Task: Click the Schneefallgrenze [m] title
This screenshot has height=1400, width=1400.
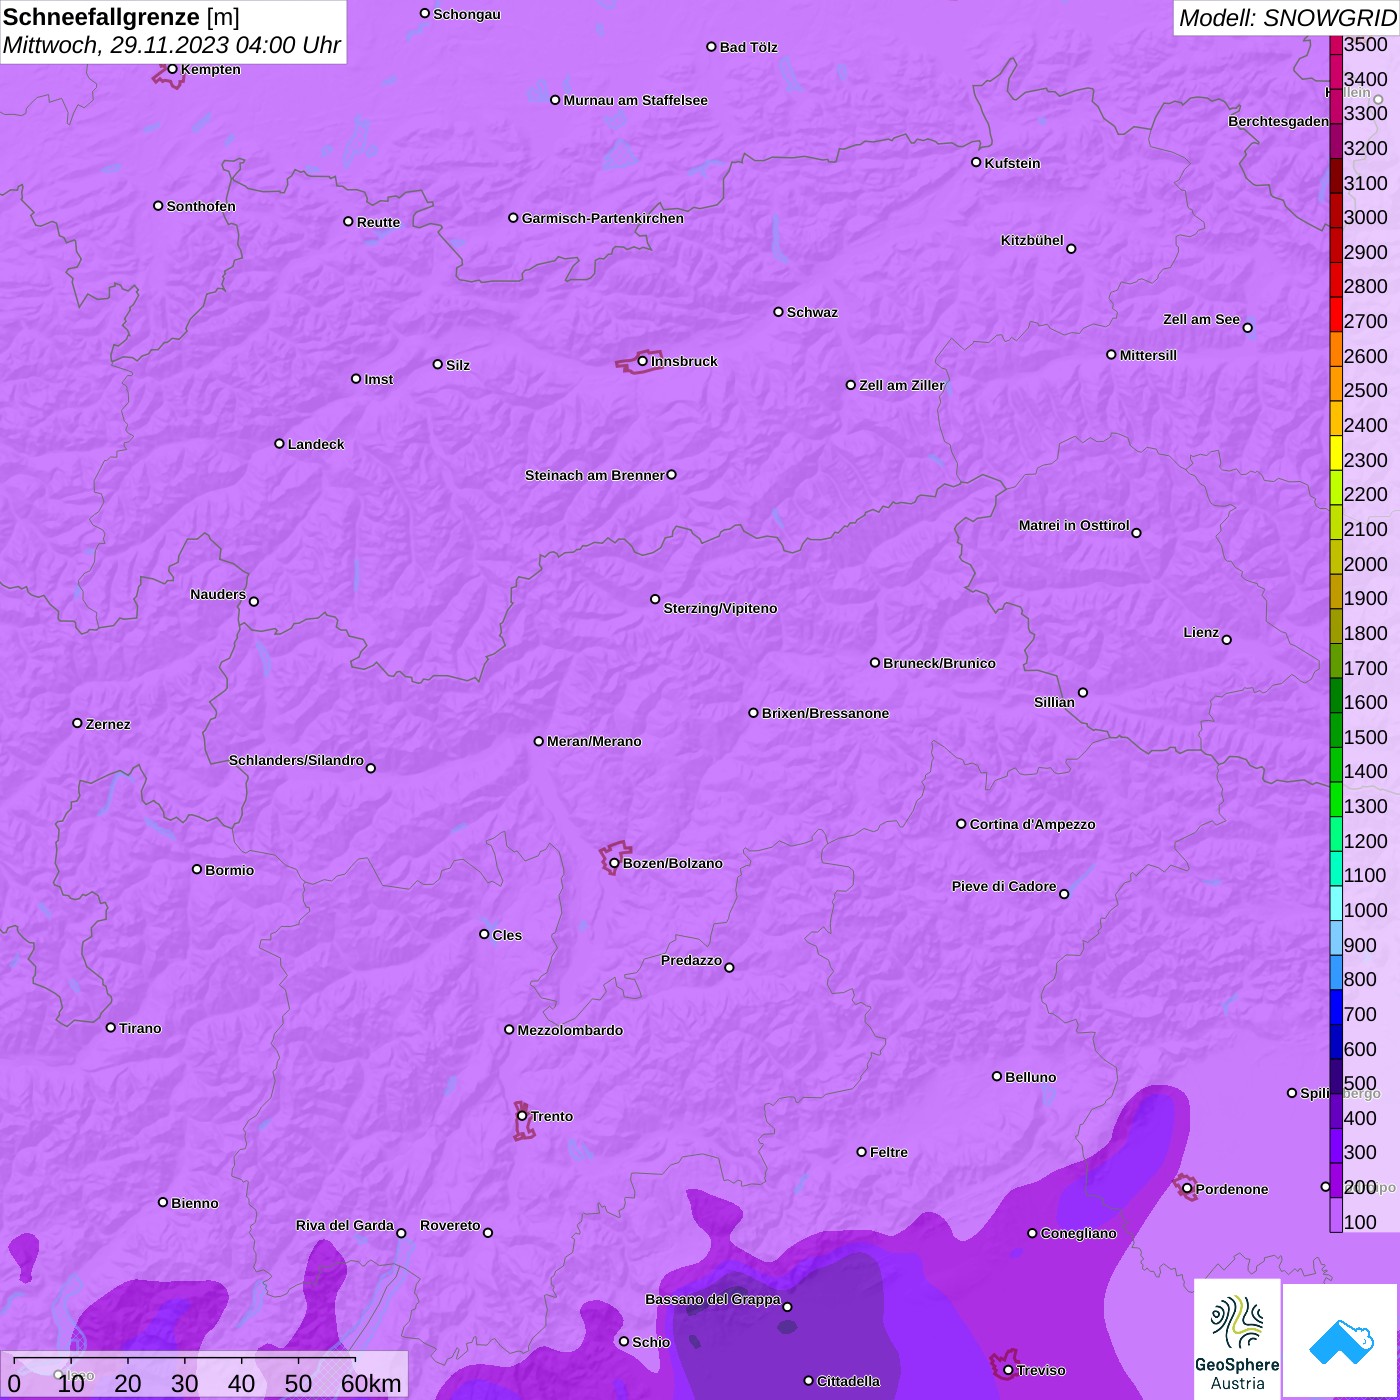Action: (121, 17)
